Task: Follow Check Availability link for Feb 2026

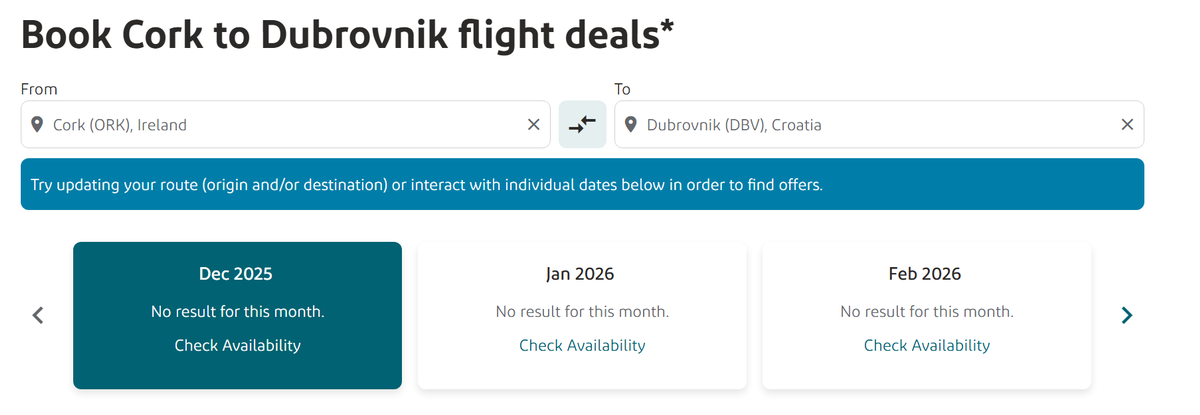Action: pos(927,345)
